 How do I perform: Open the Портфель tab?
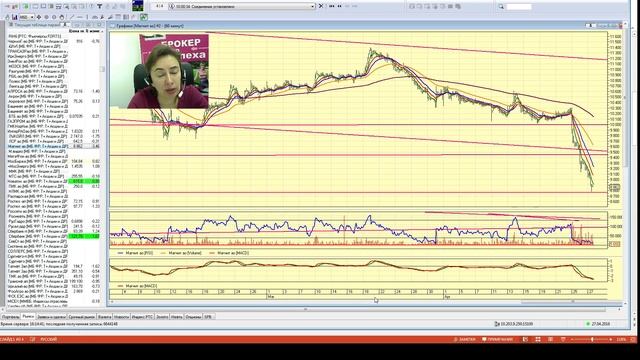pos(10,317)
